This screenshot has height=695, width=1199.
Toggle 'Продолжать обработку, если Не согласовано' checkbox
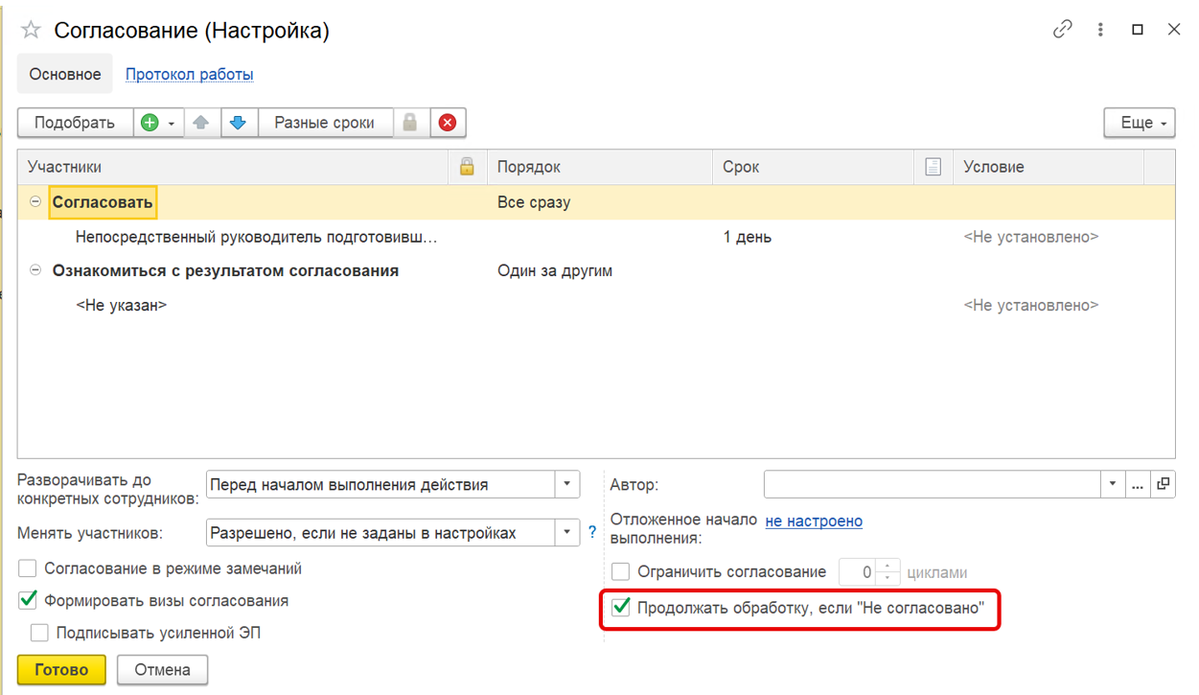point(621,607)
